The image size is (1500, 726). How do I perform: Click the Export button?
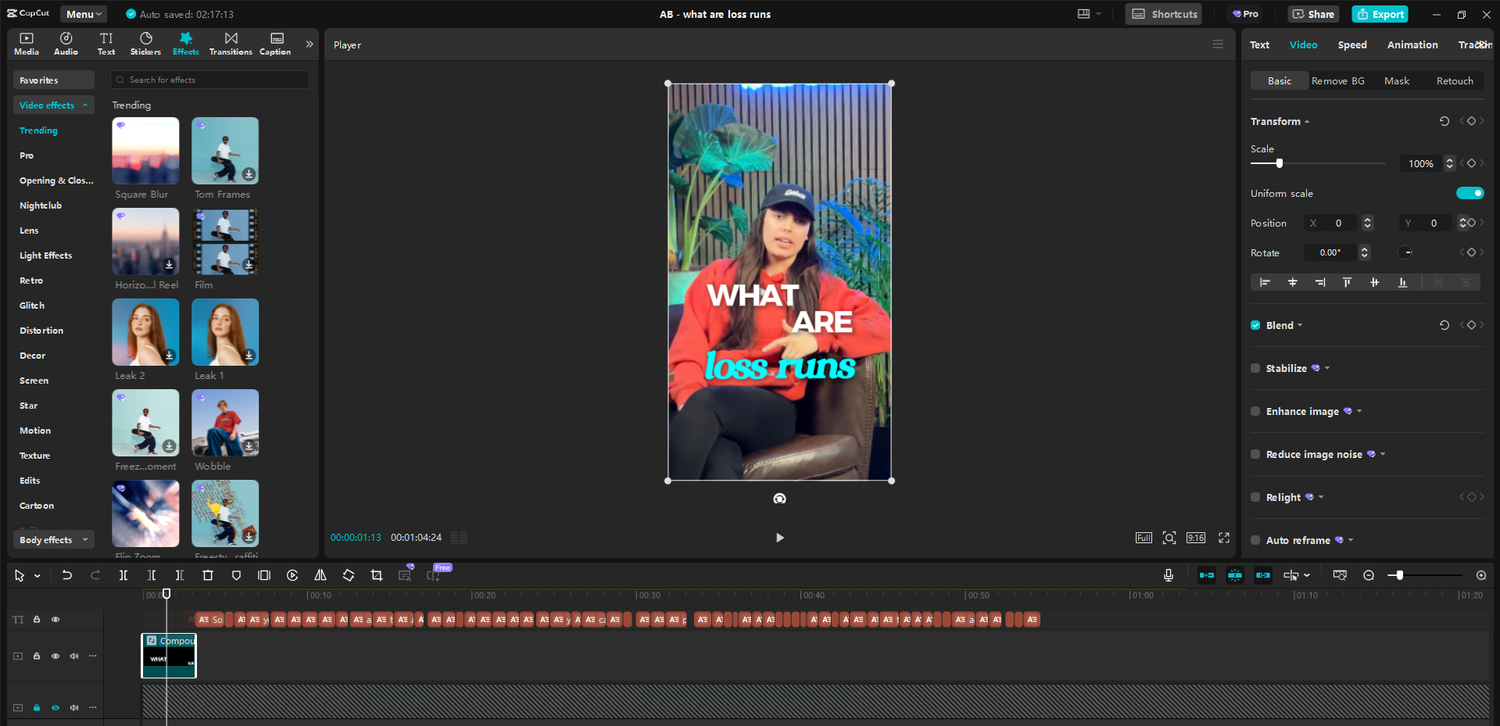(x=1380, y=14)
